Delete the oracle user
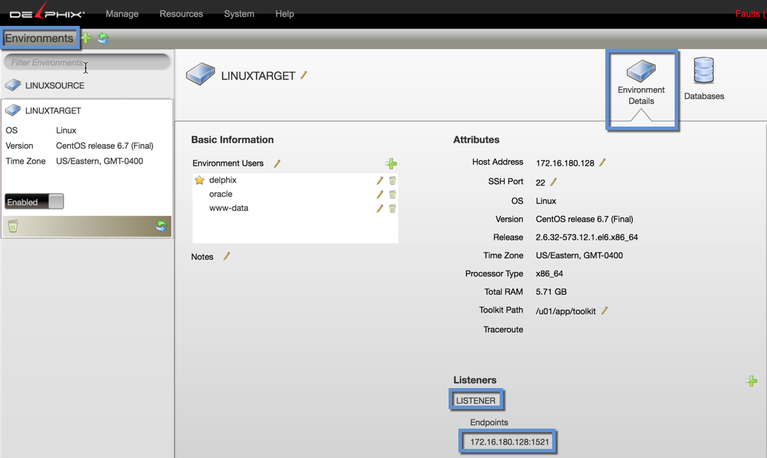767x458 pixels. click(x=392, y=194)
